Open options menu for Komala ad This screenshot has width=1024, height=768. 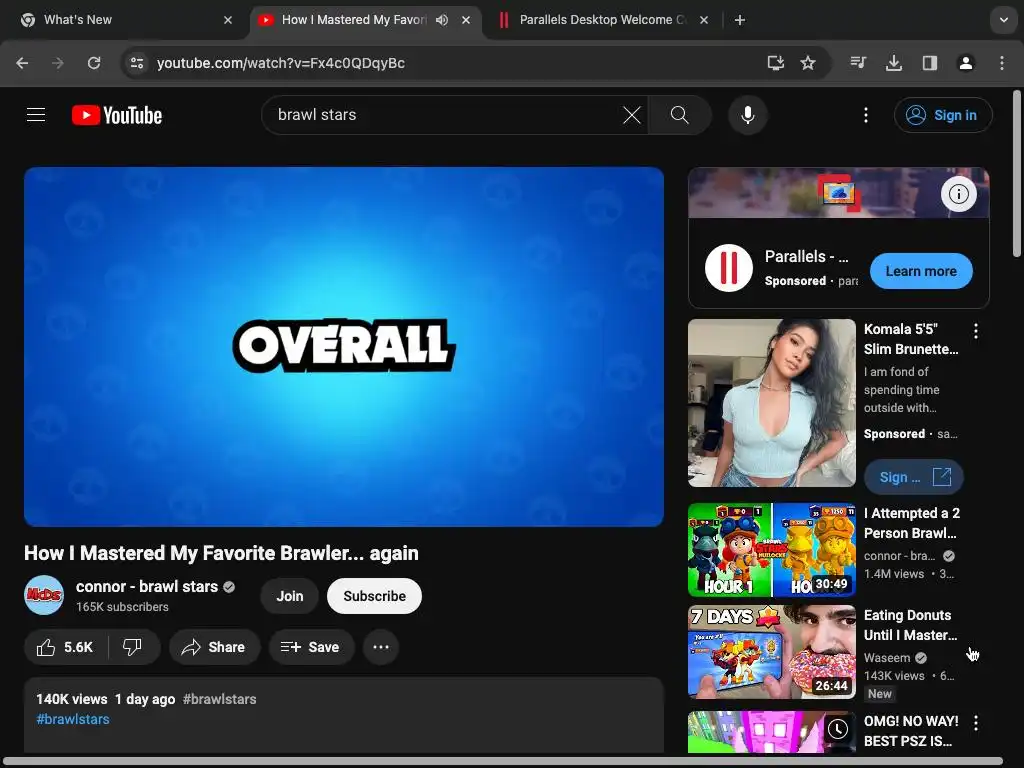tap(976, 331)
